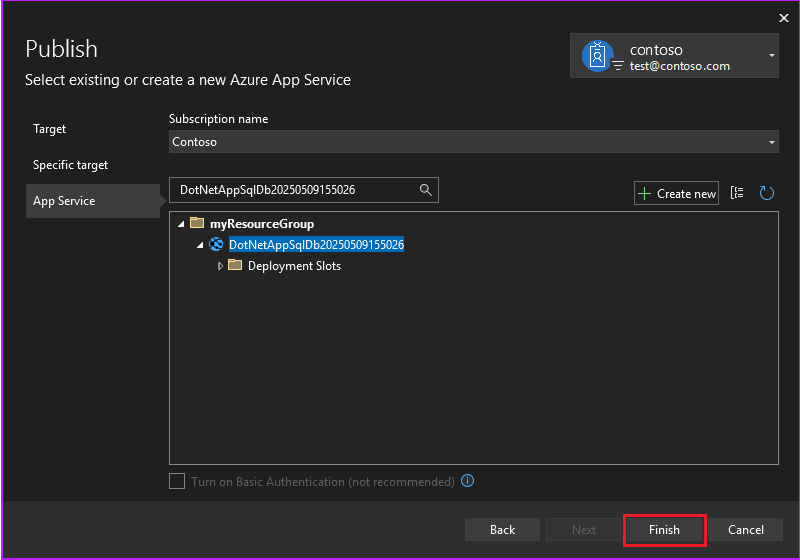Click the Cancel button

[x=745, y=529]
